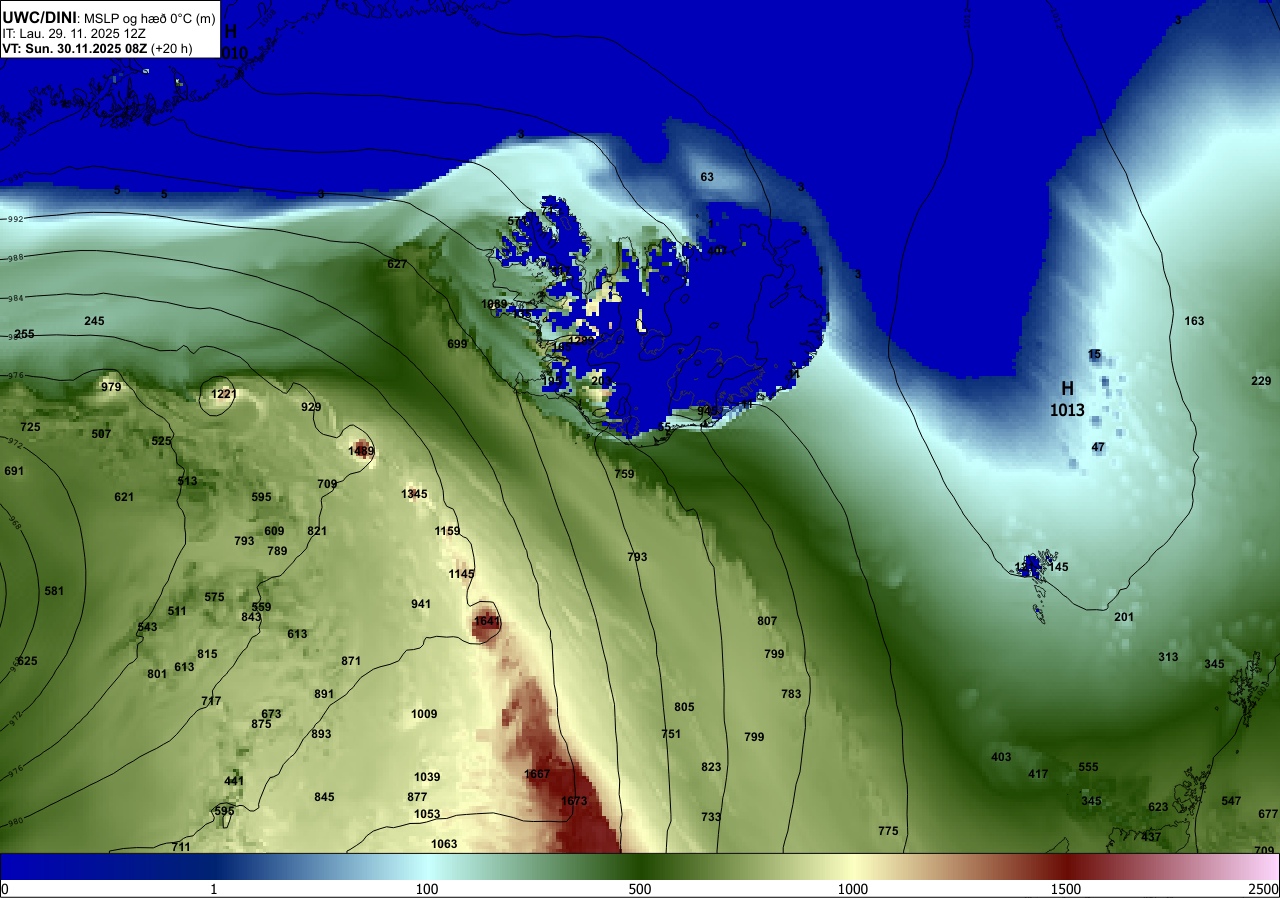Click the 1009 map value

click(x=424, y=714)
